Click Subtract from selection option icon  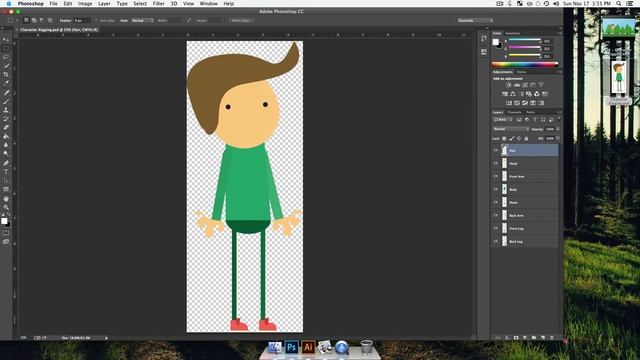[42, 20]
